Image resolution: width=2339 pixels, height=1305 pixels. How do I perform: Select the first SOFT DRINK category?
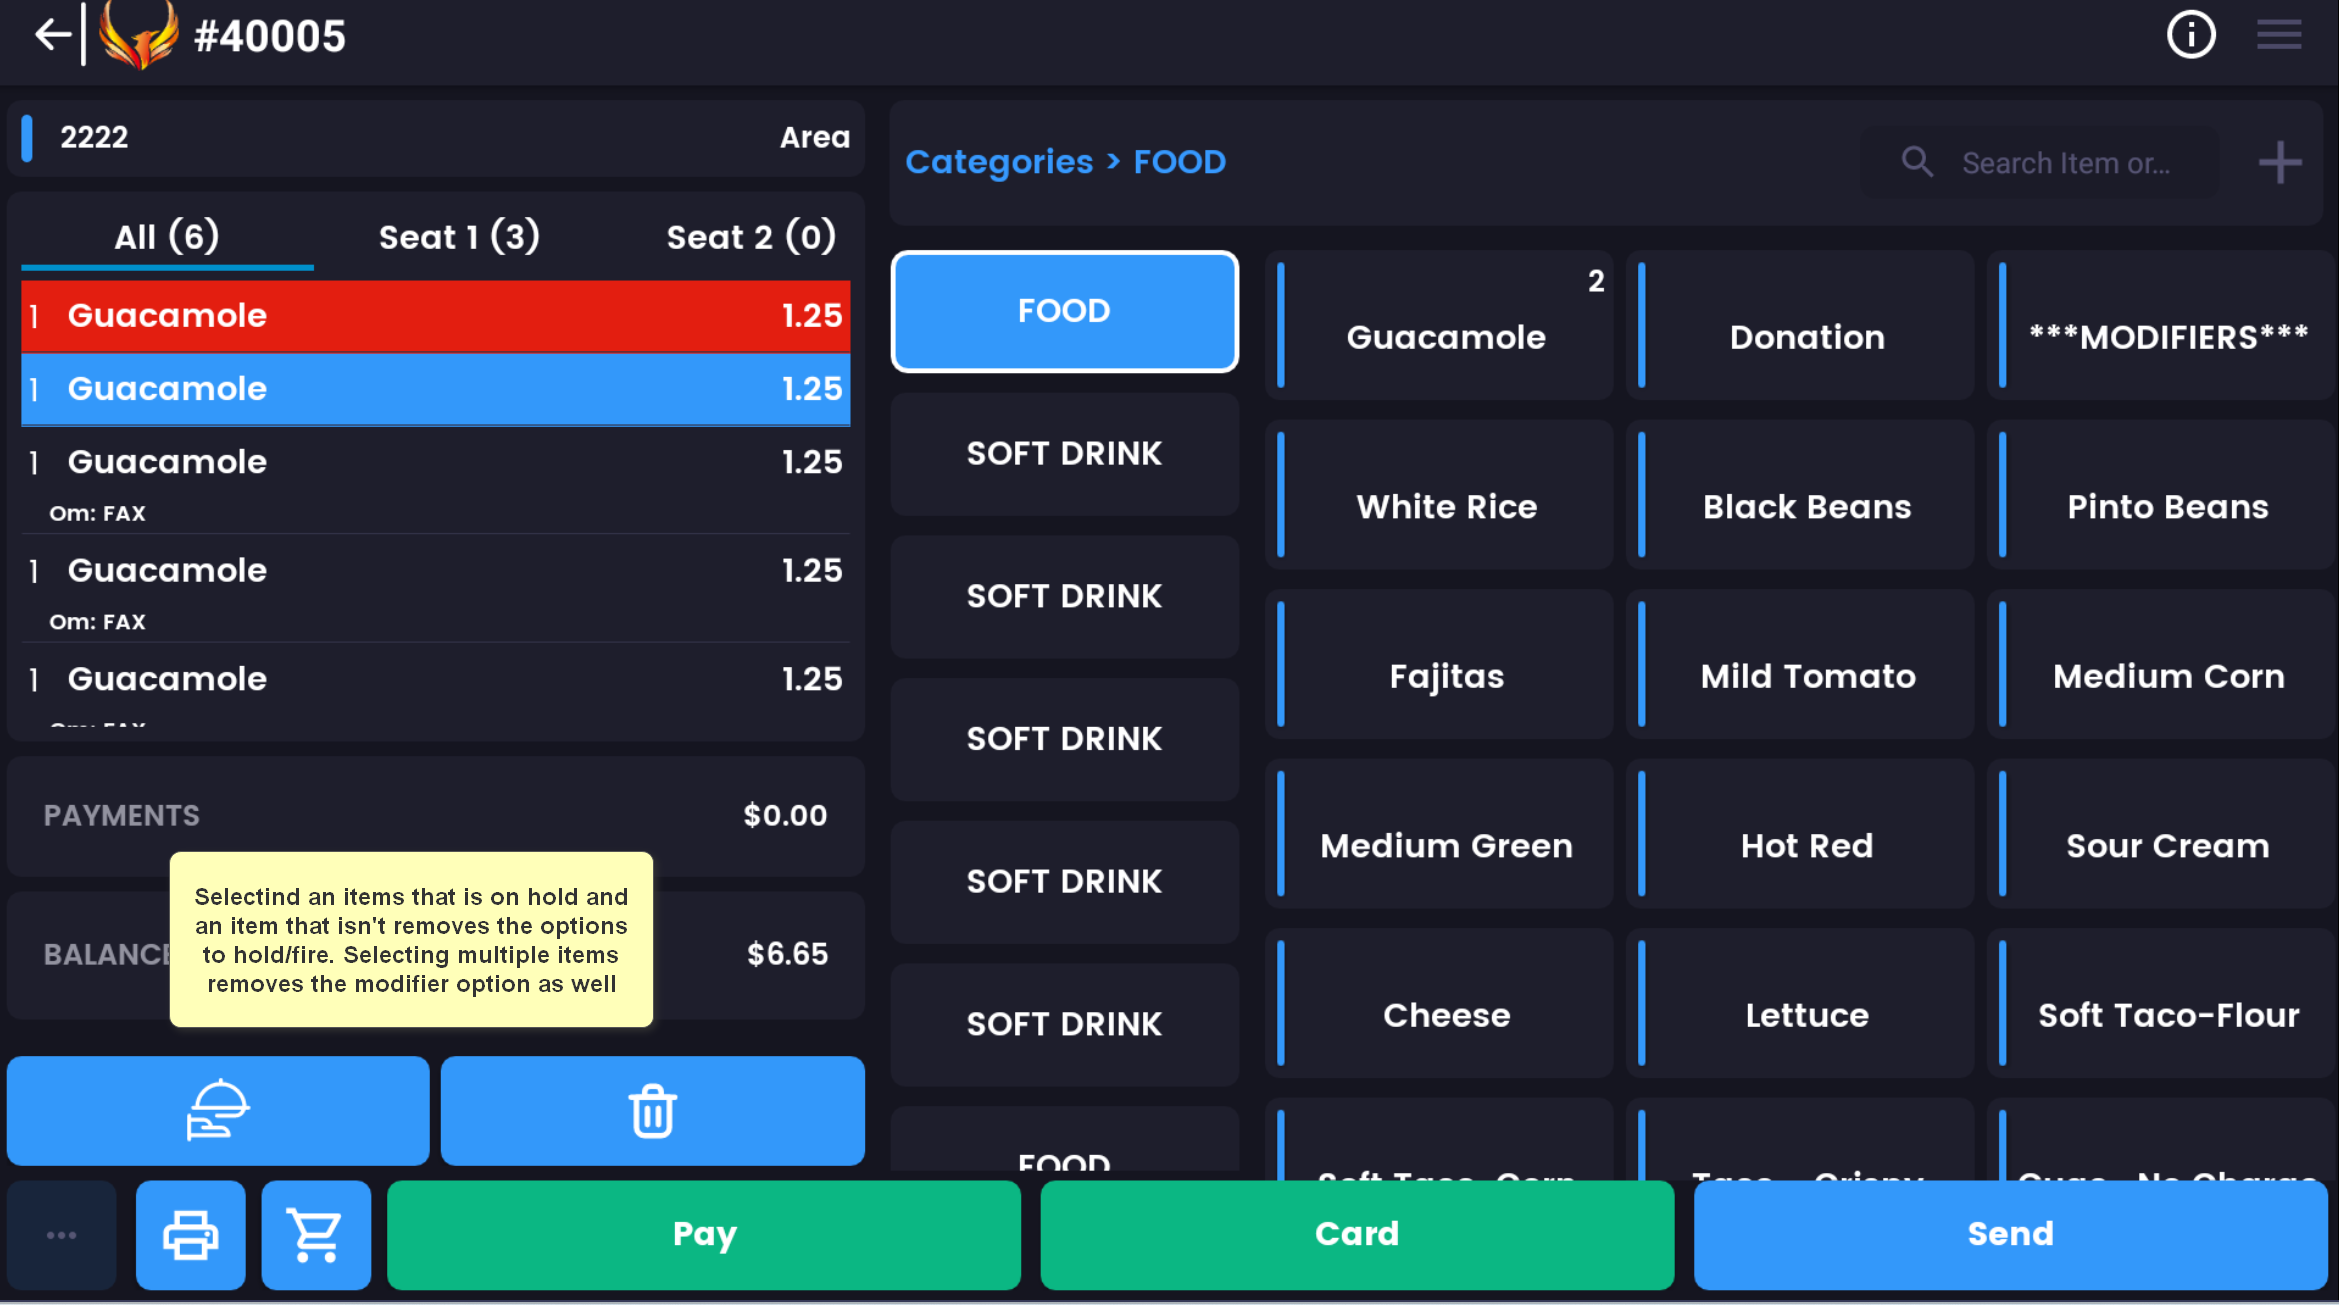(1064, 454)
